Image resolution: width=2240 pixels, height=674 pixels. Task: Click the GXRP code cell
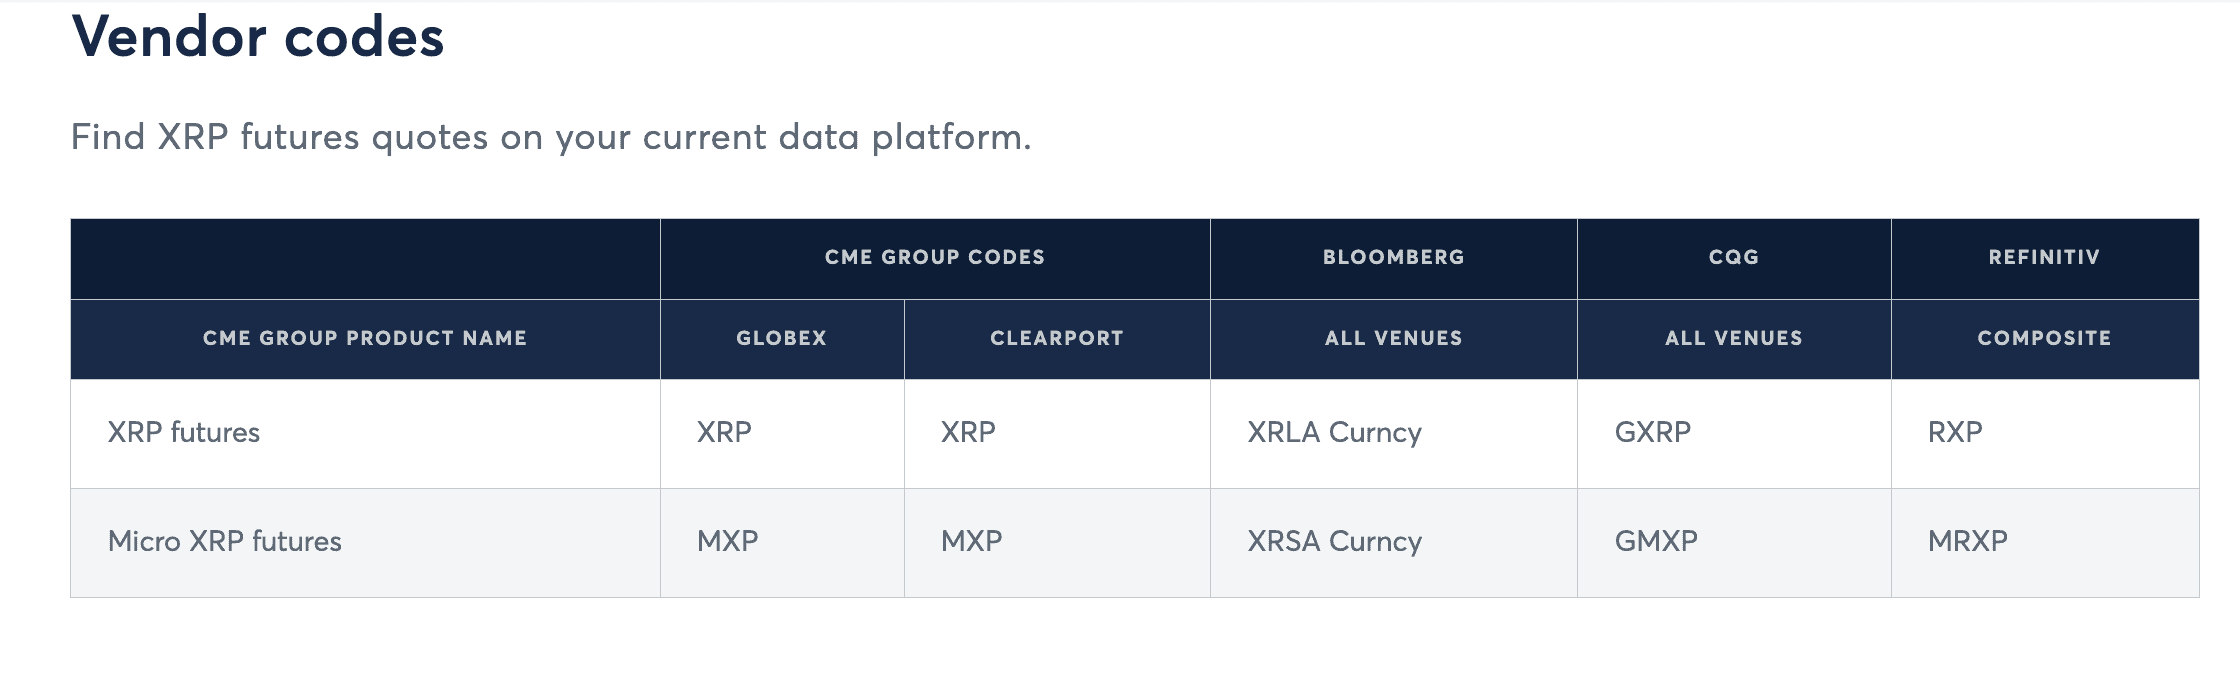[1652, 432]
